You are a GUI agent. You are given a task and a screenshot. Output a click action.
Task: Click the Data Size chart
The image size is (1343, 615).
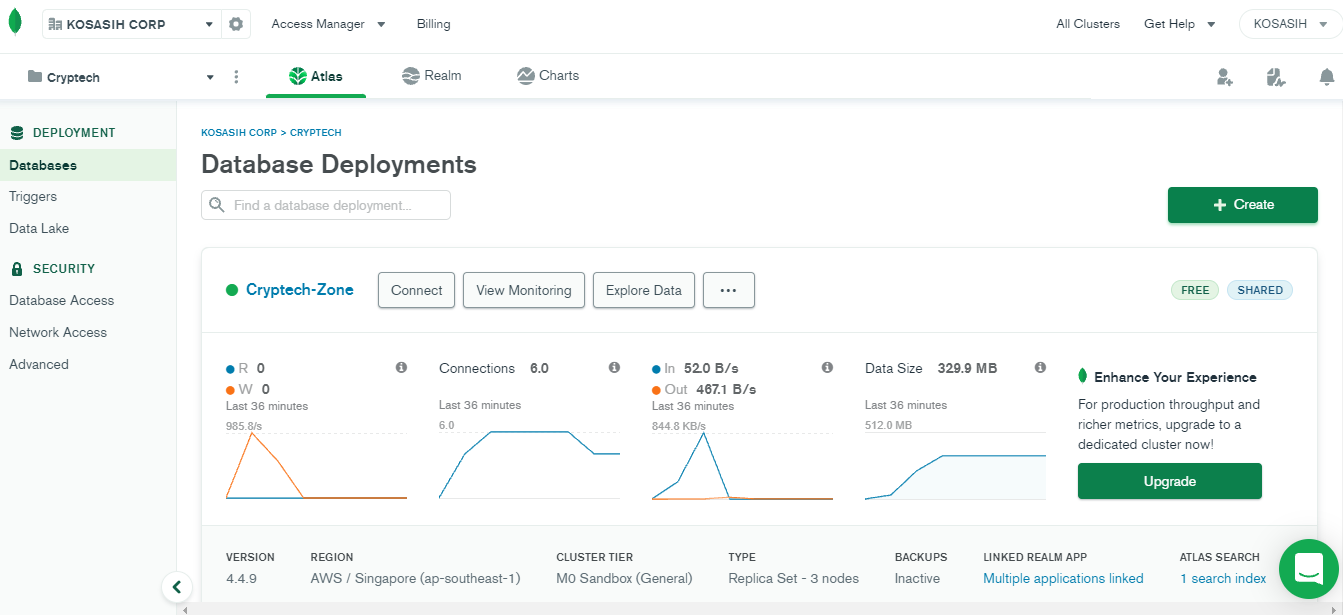(955, 466)
